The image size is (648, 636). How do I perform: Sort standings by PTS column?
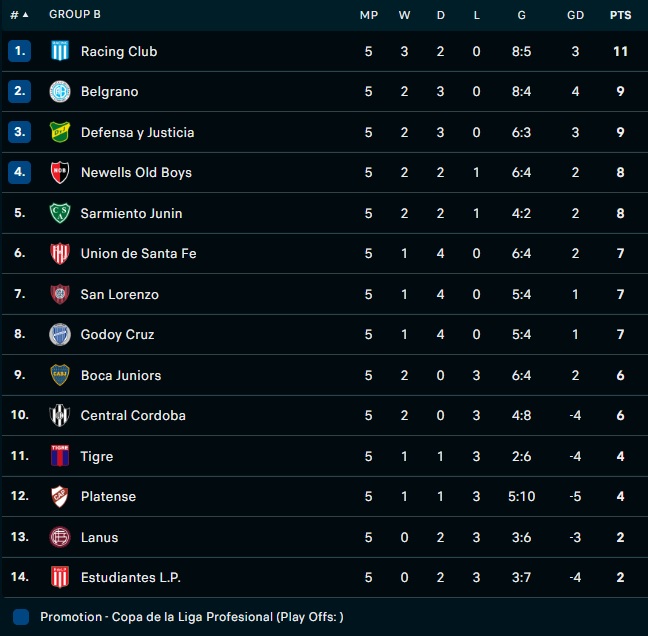pos(620,15)
